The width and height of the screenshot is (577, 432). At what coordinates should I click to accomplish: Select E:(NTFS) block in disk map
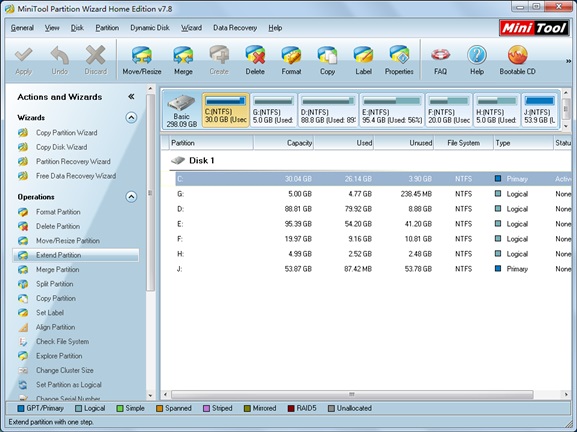tap(392, 110)
